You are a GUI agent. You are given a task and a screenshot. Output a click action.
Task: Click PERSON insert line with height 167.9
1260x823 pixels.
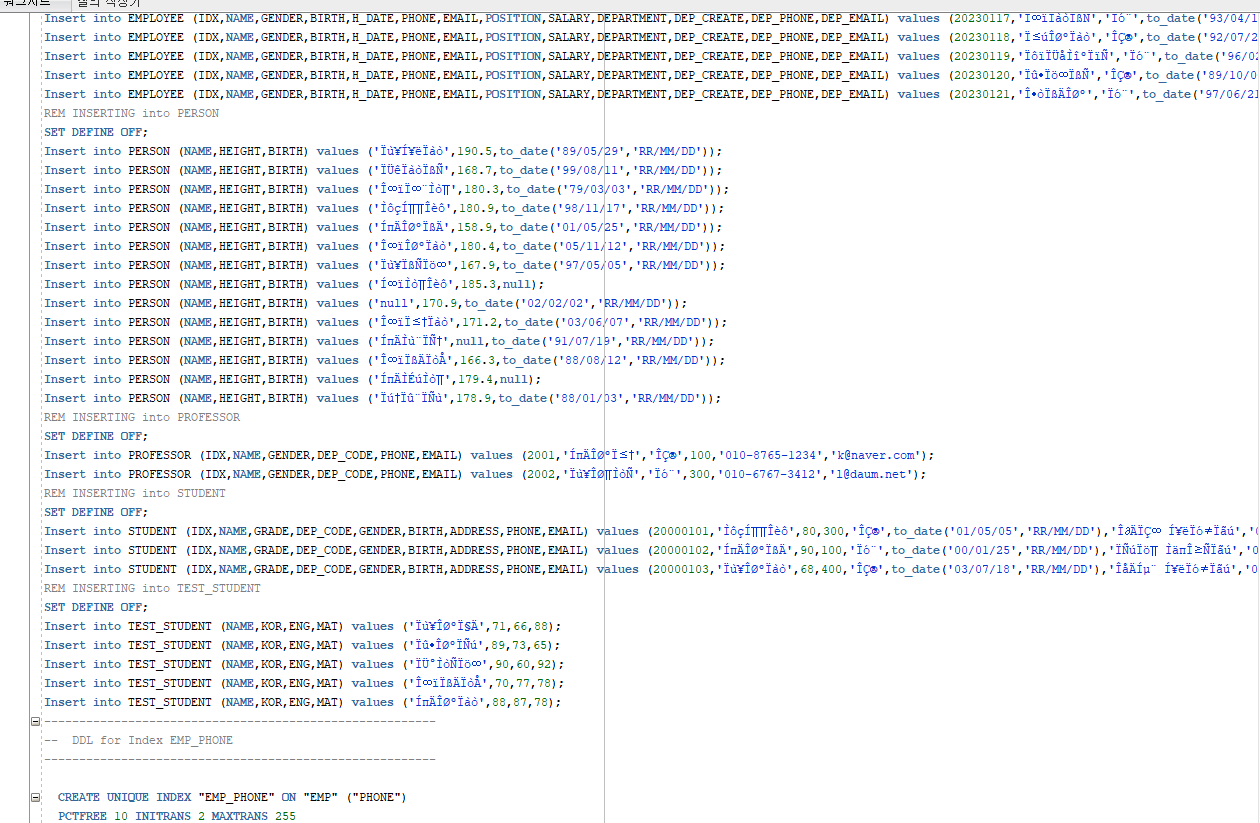[385, 265]
